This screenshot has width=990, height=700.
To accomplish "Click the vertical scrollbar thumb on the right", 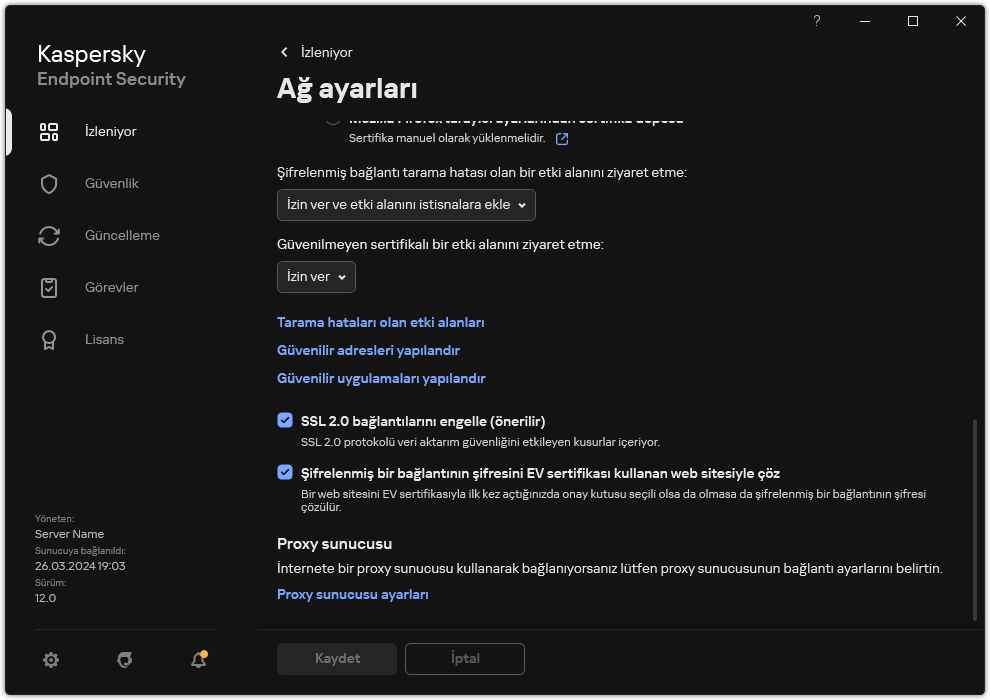I will click(975, 520).
